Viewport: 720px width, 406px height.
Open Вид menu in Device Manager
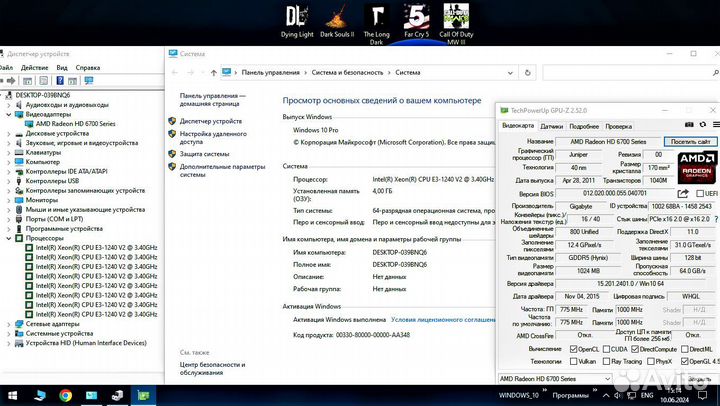click(62, 68)
